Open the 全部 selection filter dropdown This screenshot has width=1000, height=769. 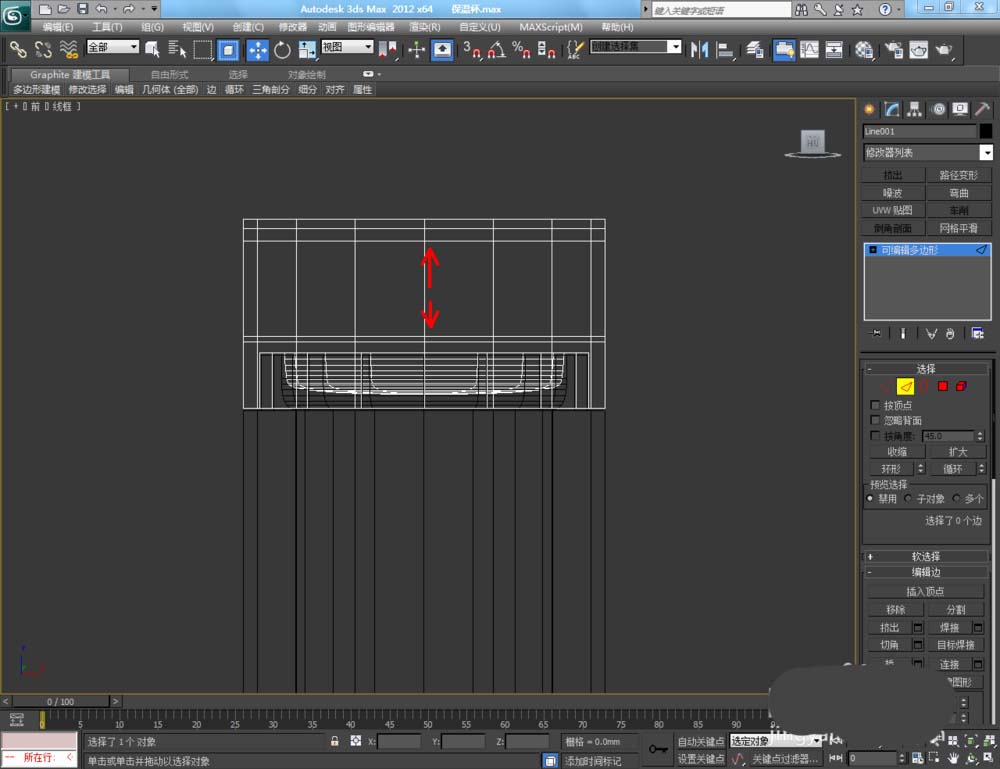(112, 47)
